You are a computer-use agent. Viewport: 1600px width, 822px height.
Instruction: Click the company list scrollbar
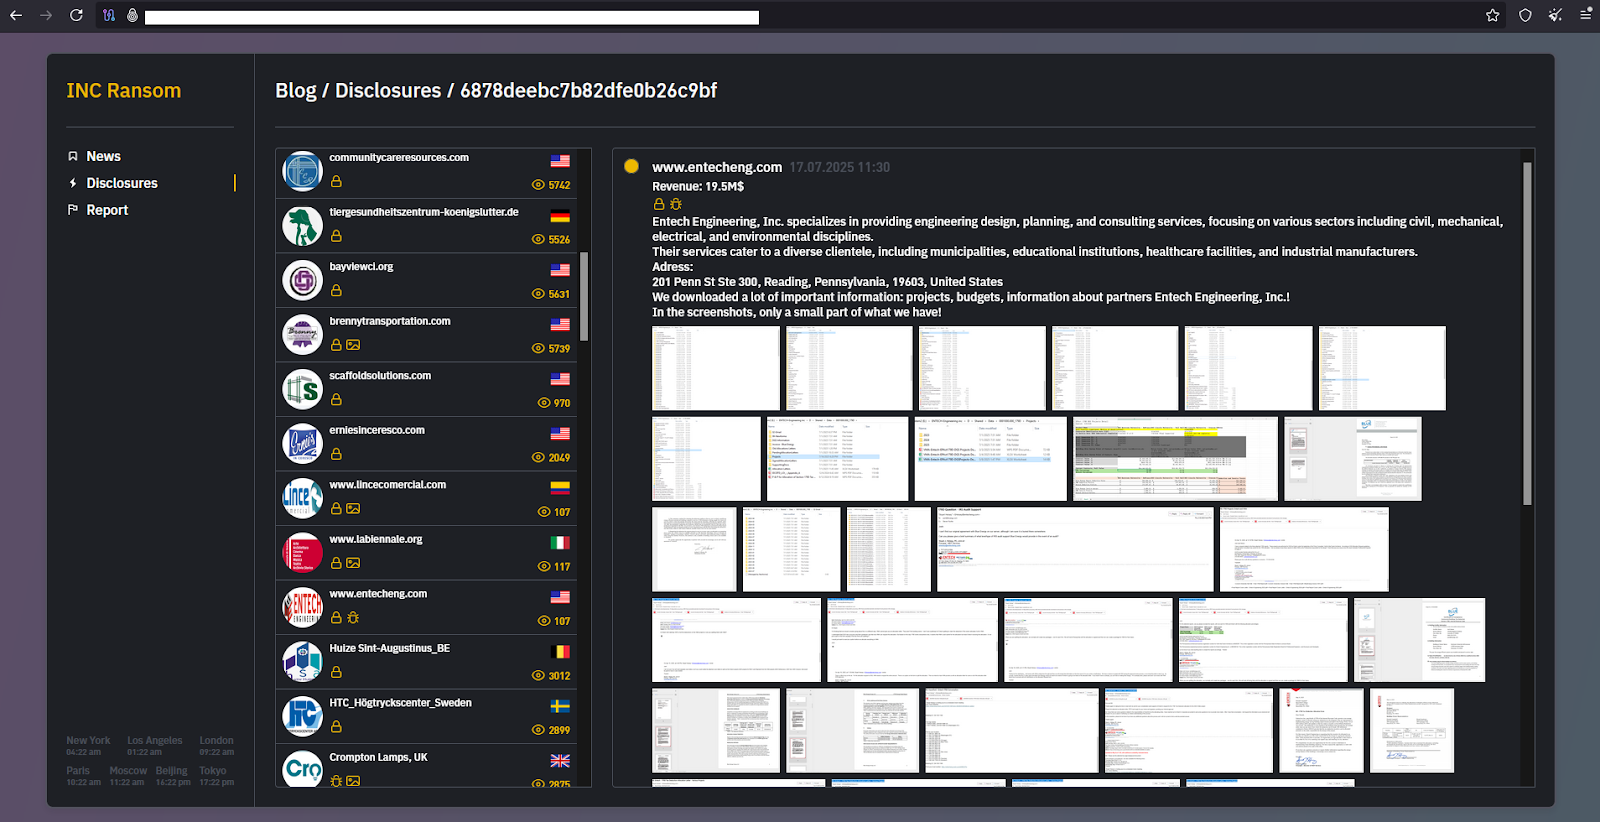coord(584,296)
